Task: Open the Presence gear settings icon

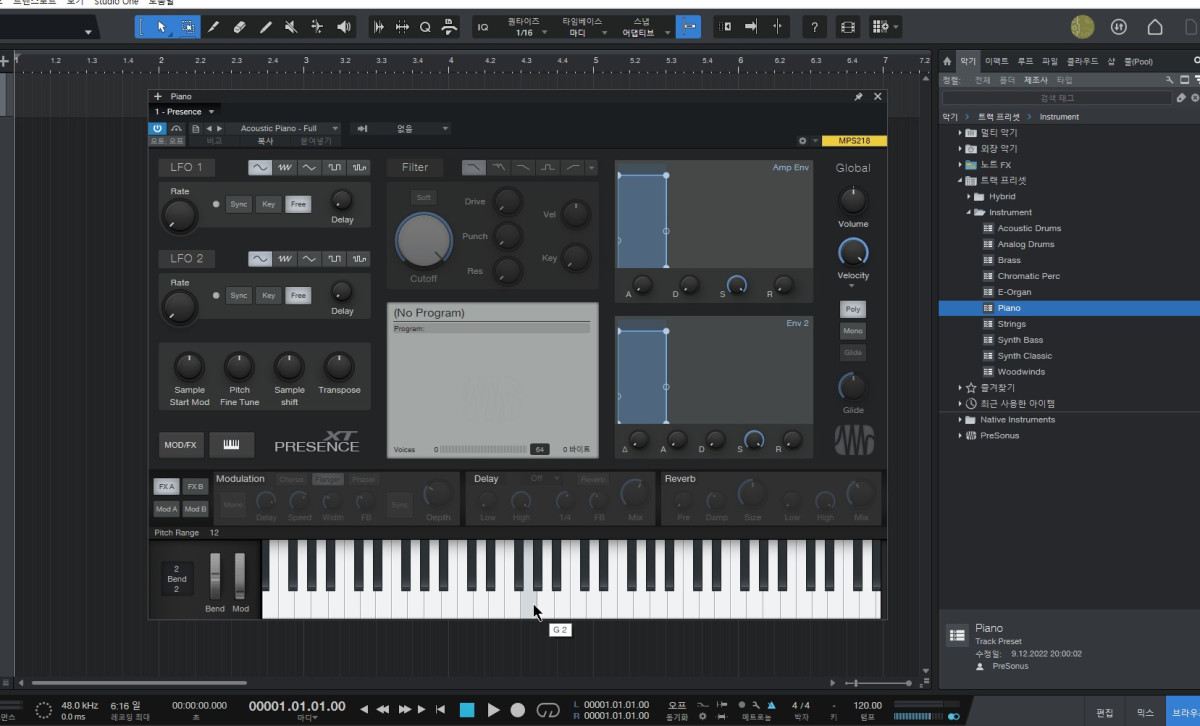Action: tap(802, 141)
